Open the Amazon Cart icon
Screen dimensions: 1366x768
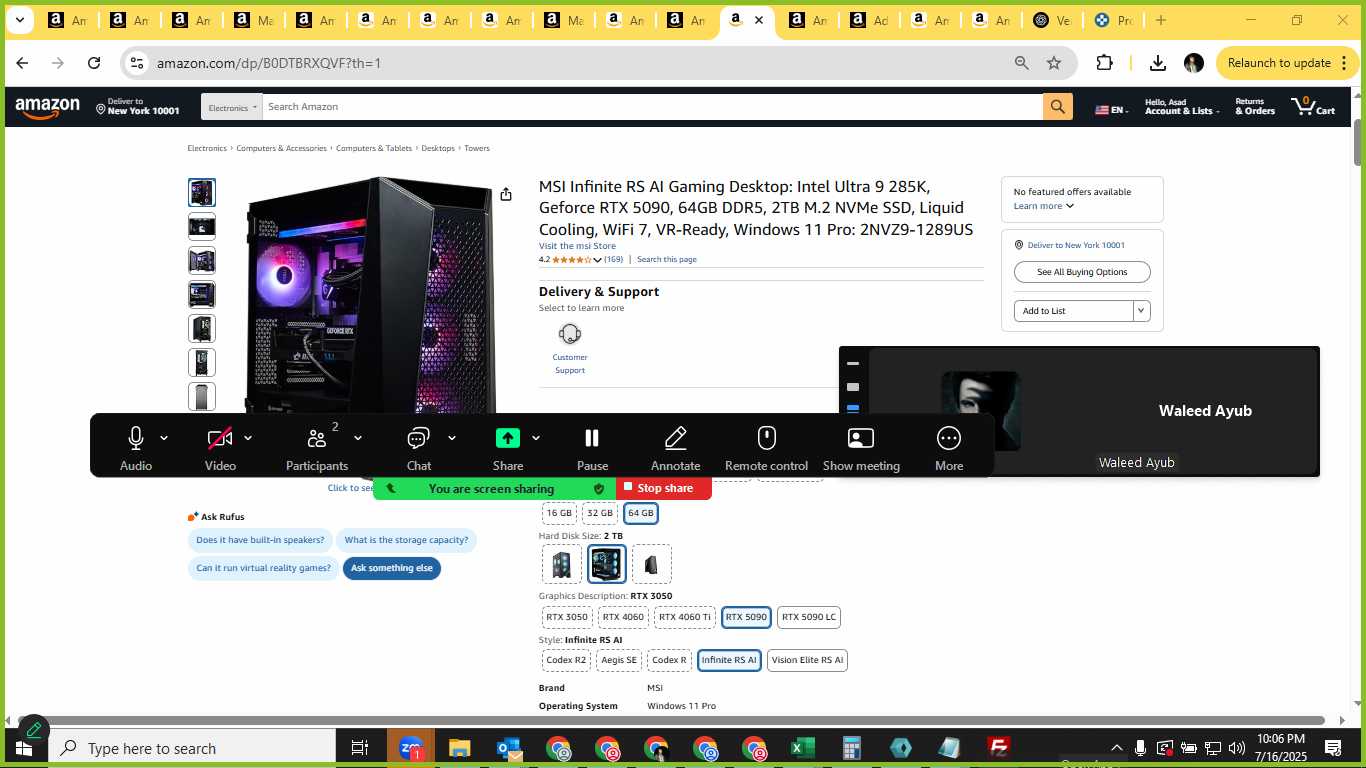(1313, 106)
